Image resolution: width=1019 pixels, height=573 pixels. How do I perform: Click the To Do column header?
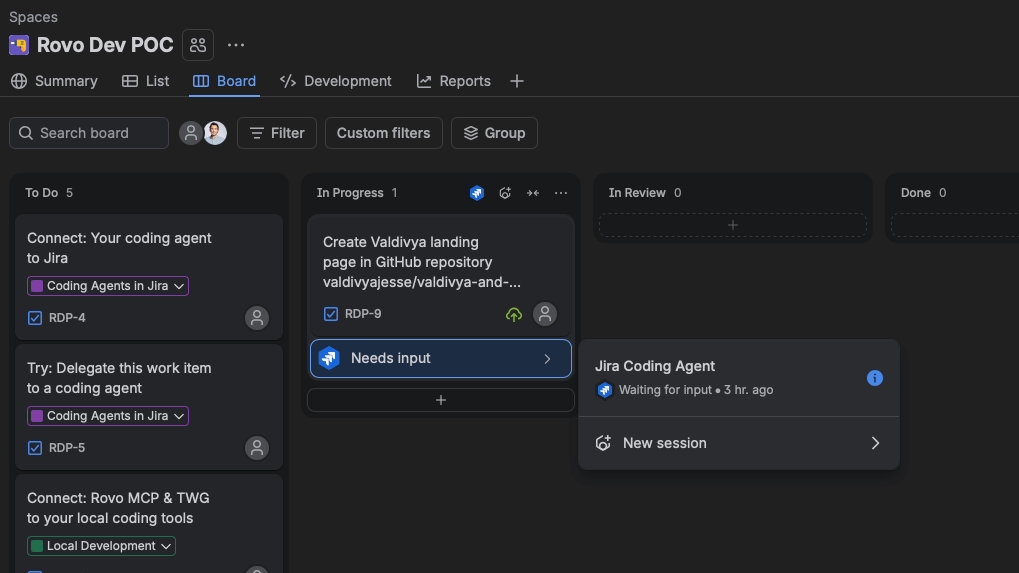[42, 193]
